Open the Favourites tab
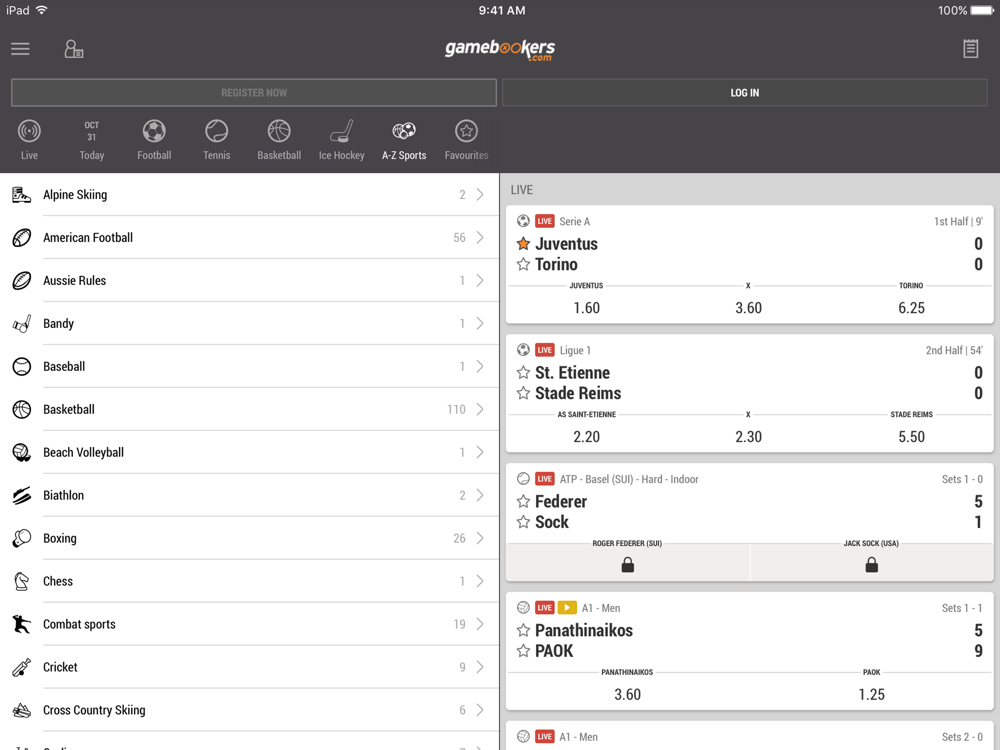 tap(467, 140)
